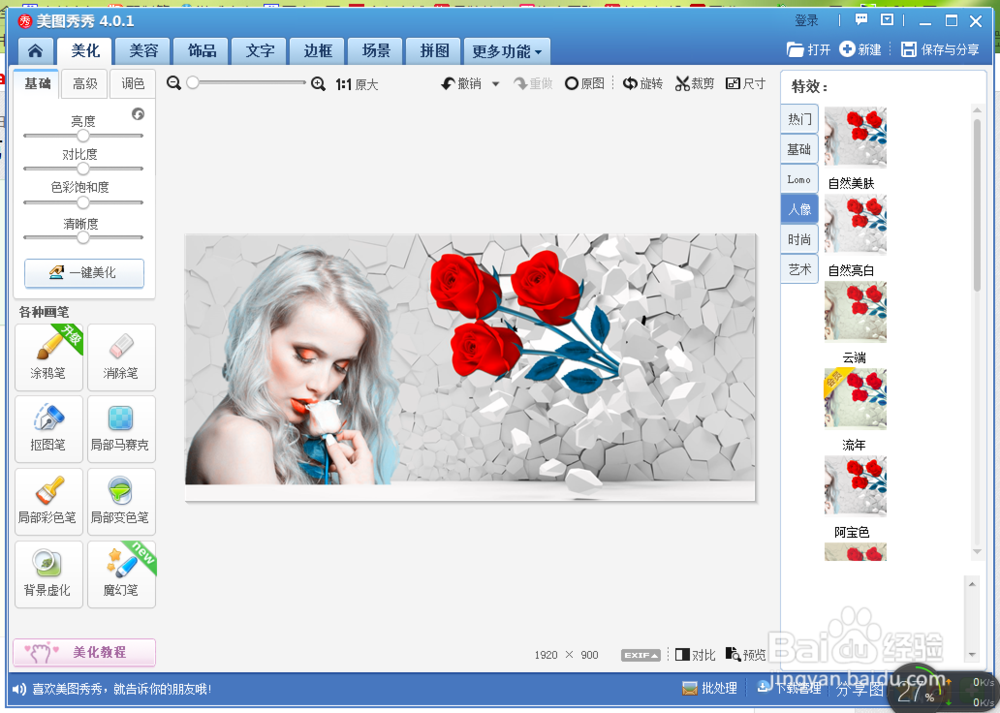Image resolution: width=1000 pixels, height=713 pixels.
Task: Click the zoom out magnifier icon
Action: click(173, 84)
